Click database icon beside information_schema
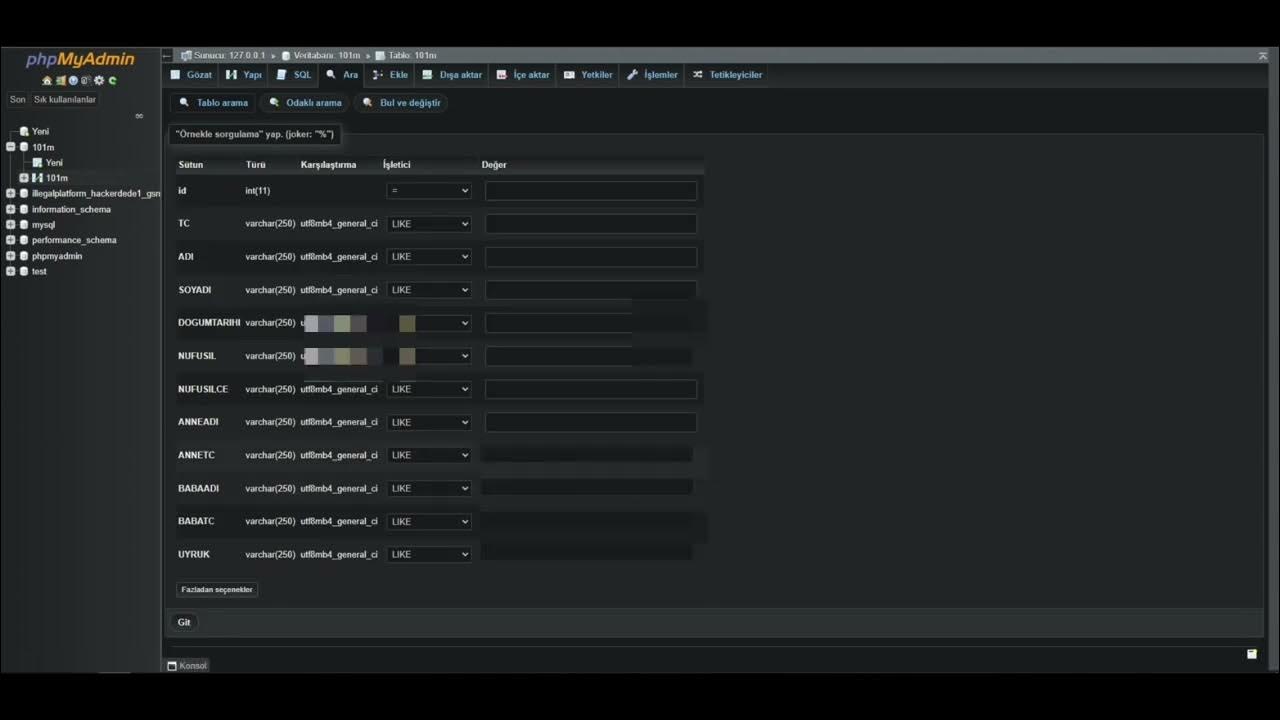 point(24,209)
